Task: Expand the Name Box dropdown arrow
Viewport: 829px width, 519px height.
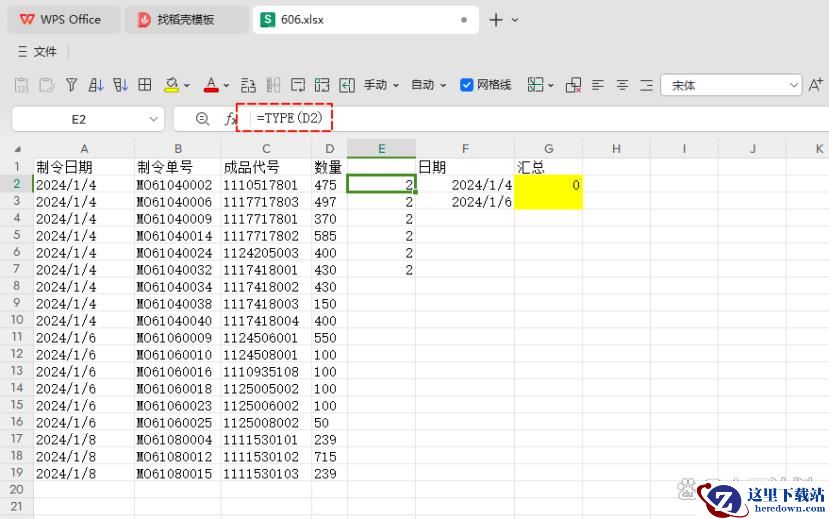Action: [x=153, y=119]
